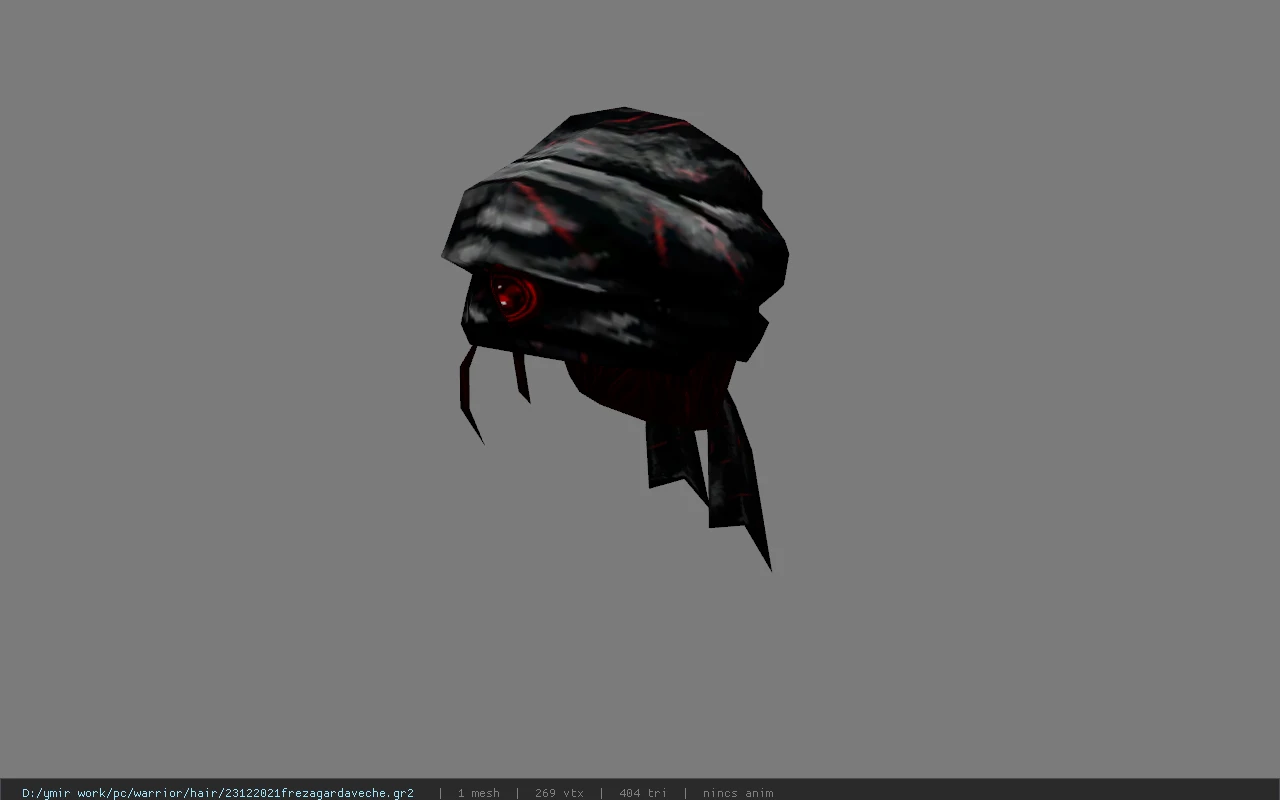Click the file path ending in frezagardaveche.gr2
The height and width of the screenshot is (800, 1280).
pos(218,793)
